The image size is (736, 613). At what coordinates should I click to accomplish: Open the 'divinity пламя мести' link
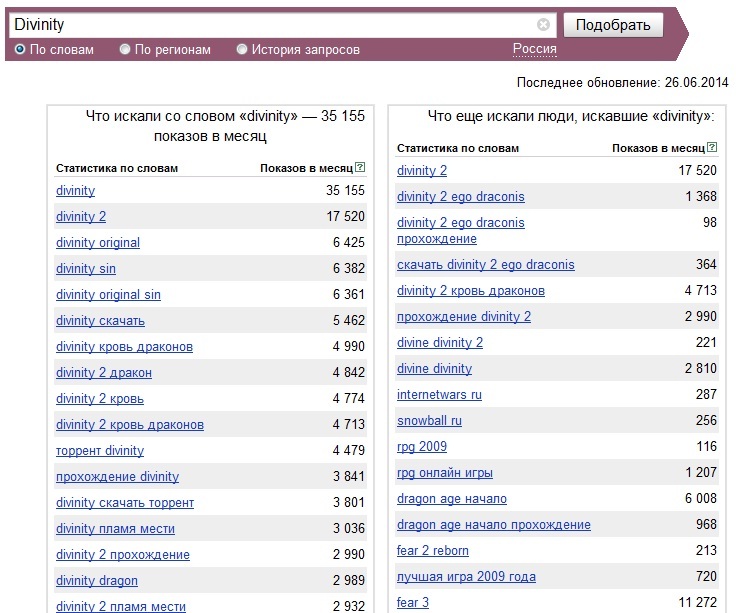115,529
